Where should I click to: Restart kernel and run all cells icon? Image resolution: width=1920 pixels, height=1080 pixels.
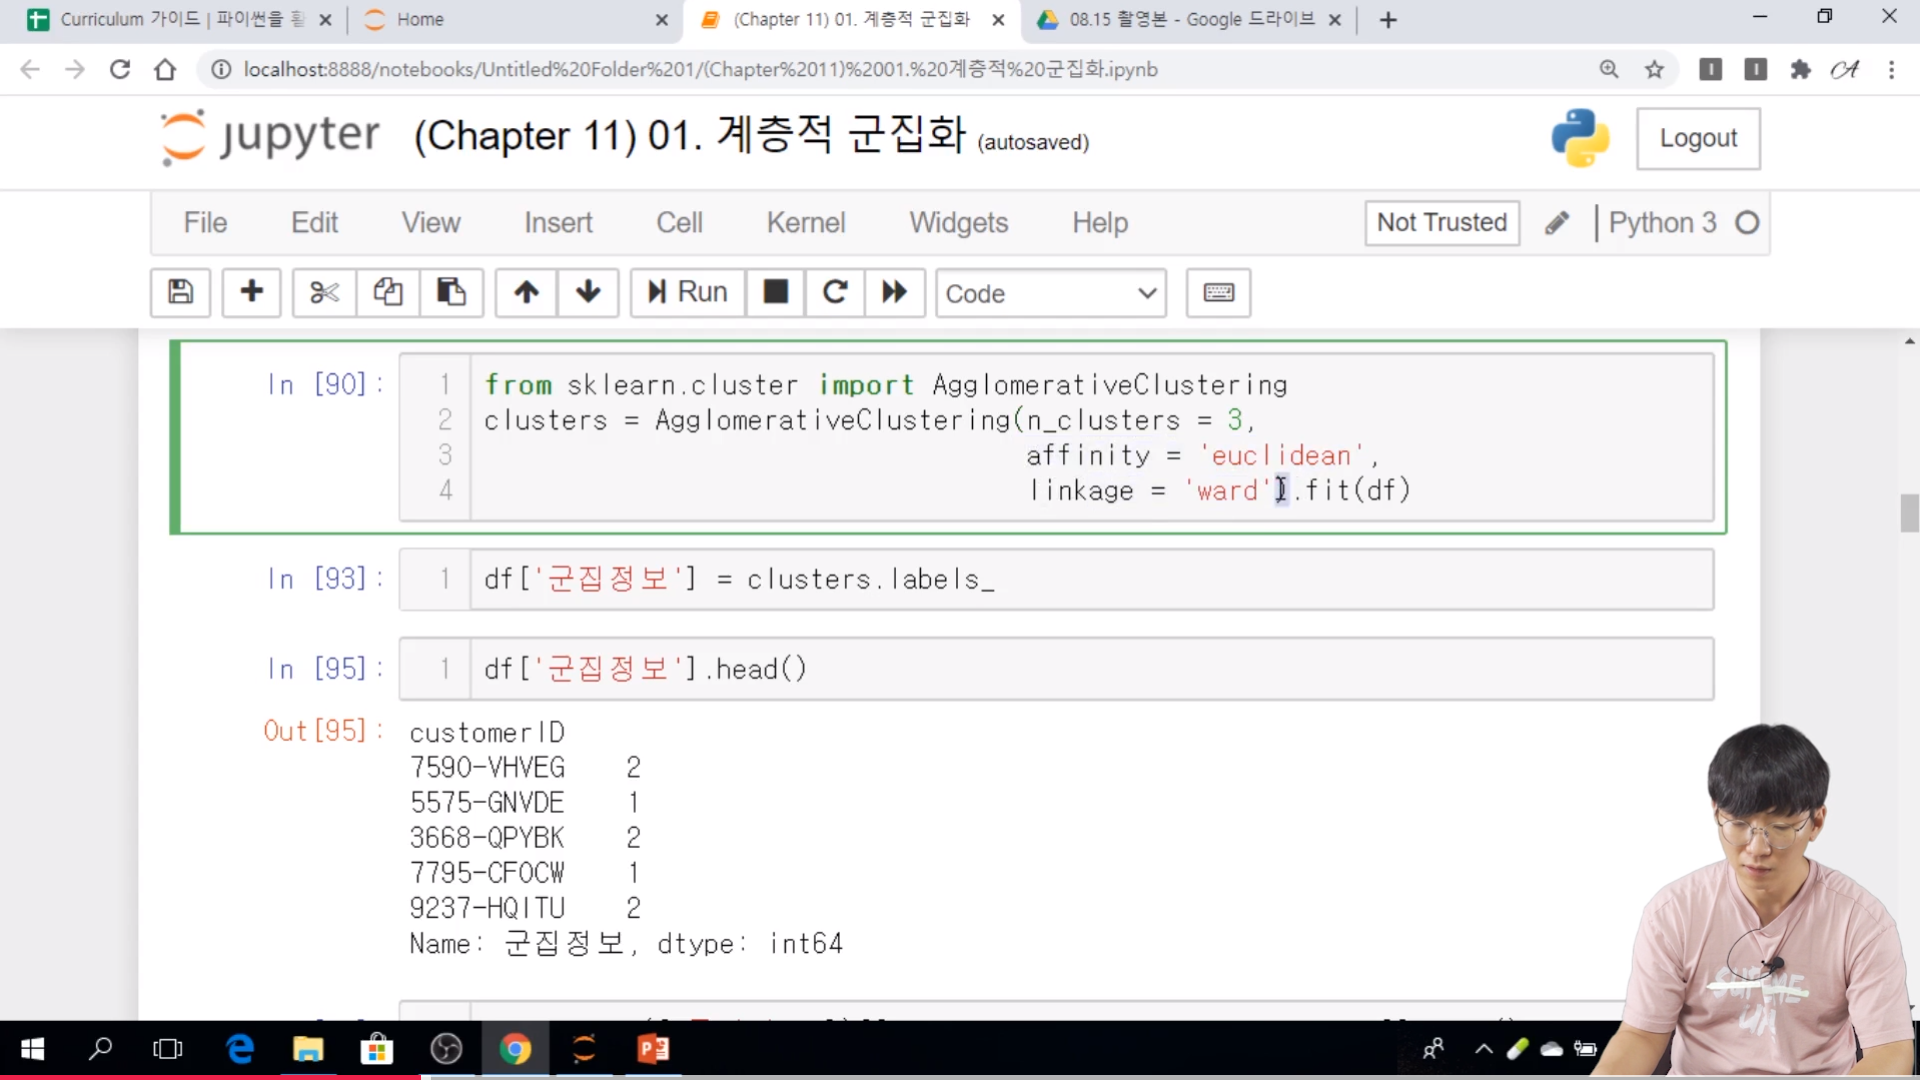tap(894, 292)
